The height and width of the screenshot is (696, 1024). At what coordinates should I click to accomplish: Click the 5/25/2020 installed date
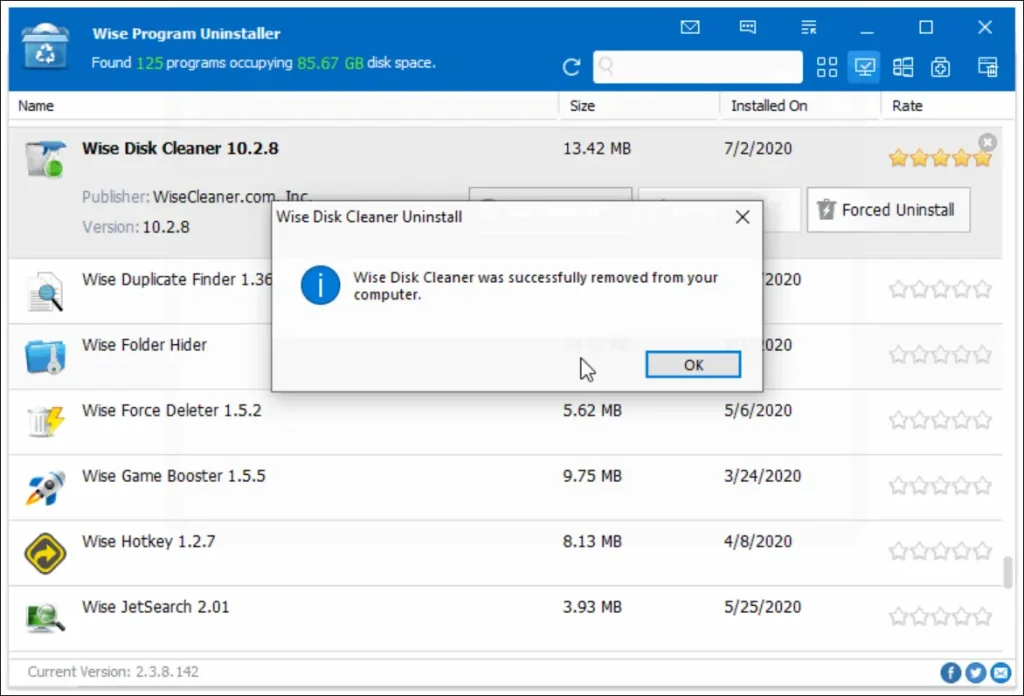[762, 607]
